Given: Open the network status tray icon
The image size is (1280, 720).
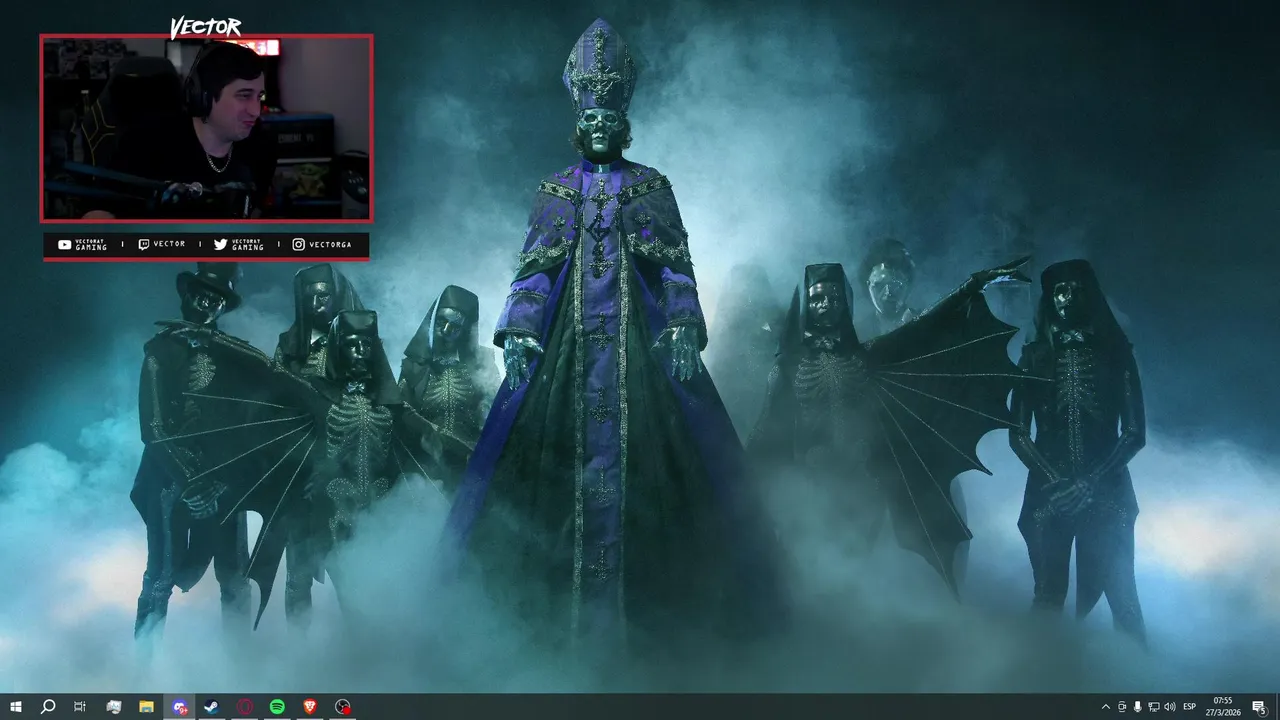Looking at the screenshot, I should tap(1154, 707).
